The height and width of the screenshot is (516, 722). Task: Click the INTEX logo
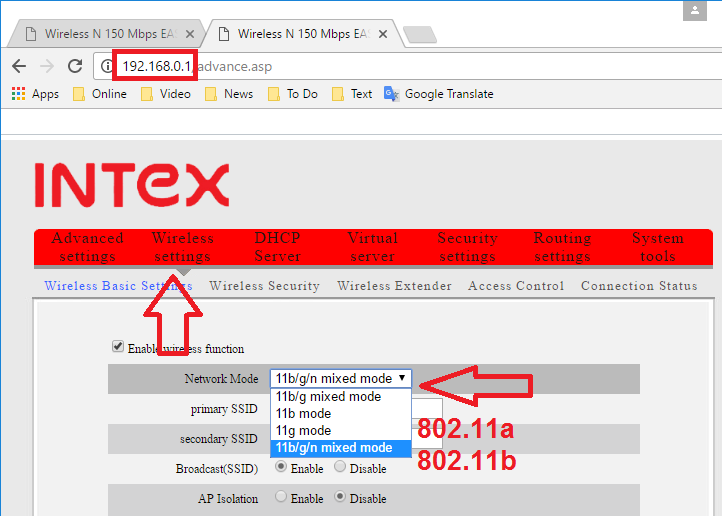[132, 185]
